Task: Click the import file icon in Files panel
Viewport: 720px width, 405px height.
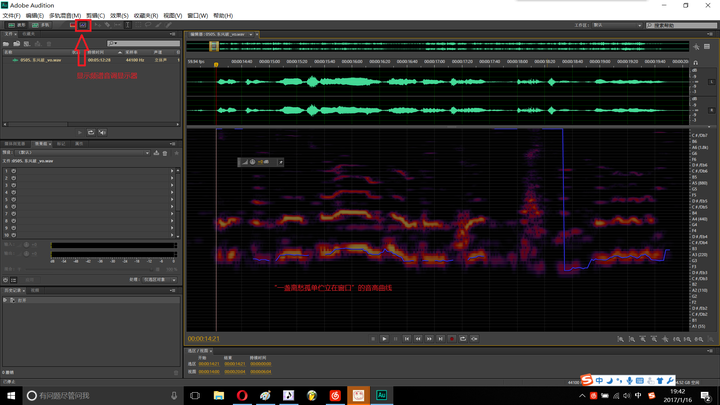Action: [17, 44]
